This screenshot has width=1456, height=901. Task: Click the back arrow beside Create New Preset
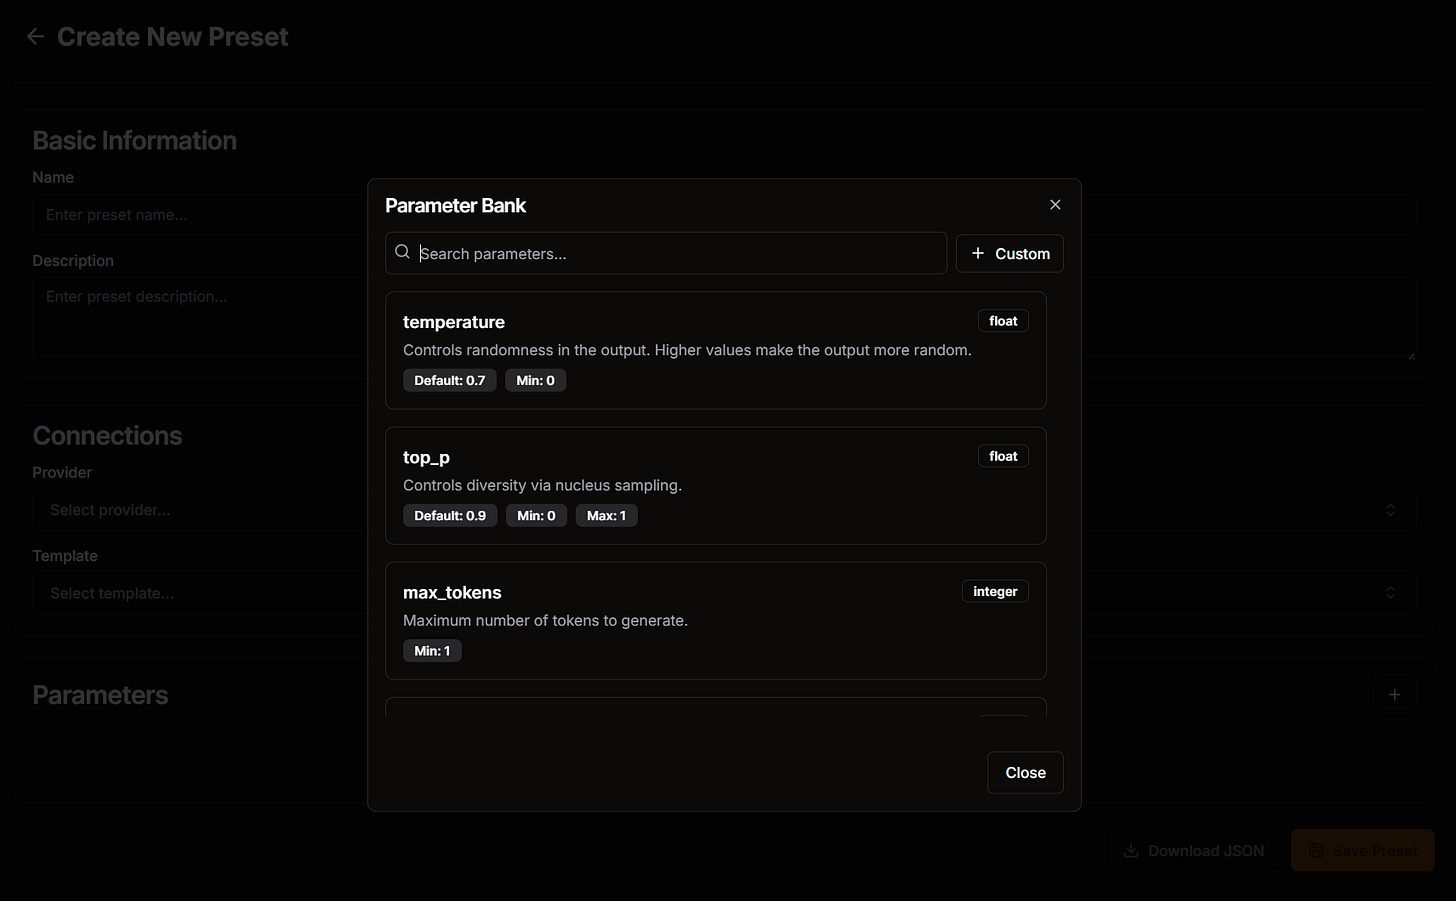pos(35,36)
